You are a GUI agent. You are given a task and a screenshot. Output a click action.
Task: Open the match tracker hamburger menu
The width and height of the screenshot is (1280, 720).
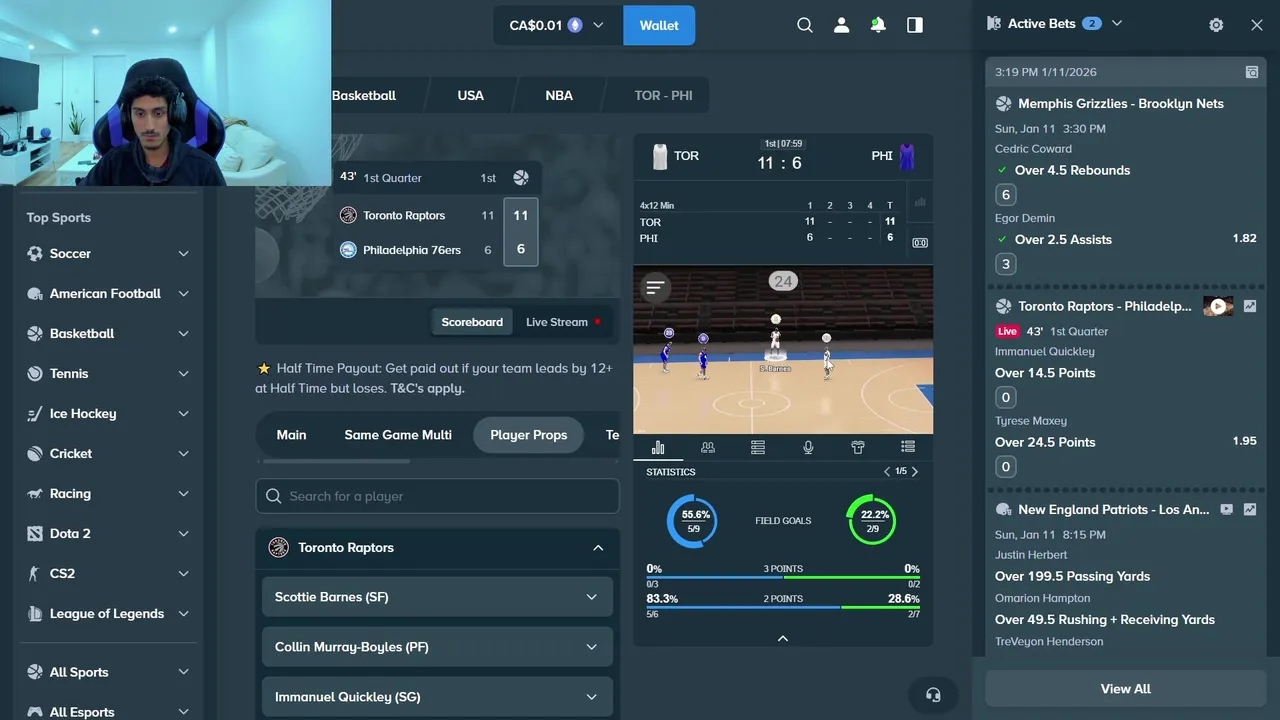click(x=655, y=288)
